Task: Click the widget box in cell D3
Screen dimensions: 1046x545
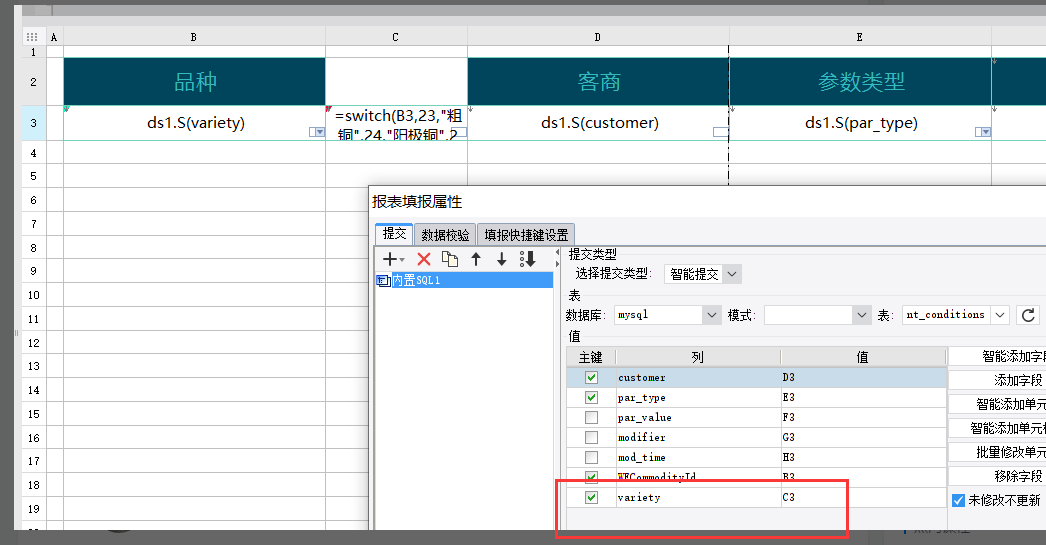Action: (720, 132)
